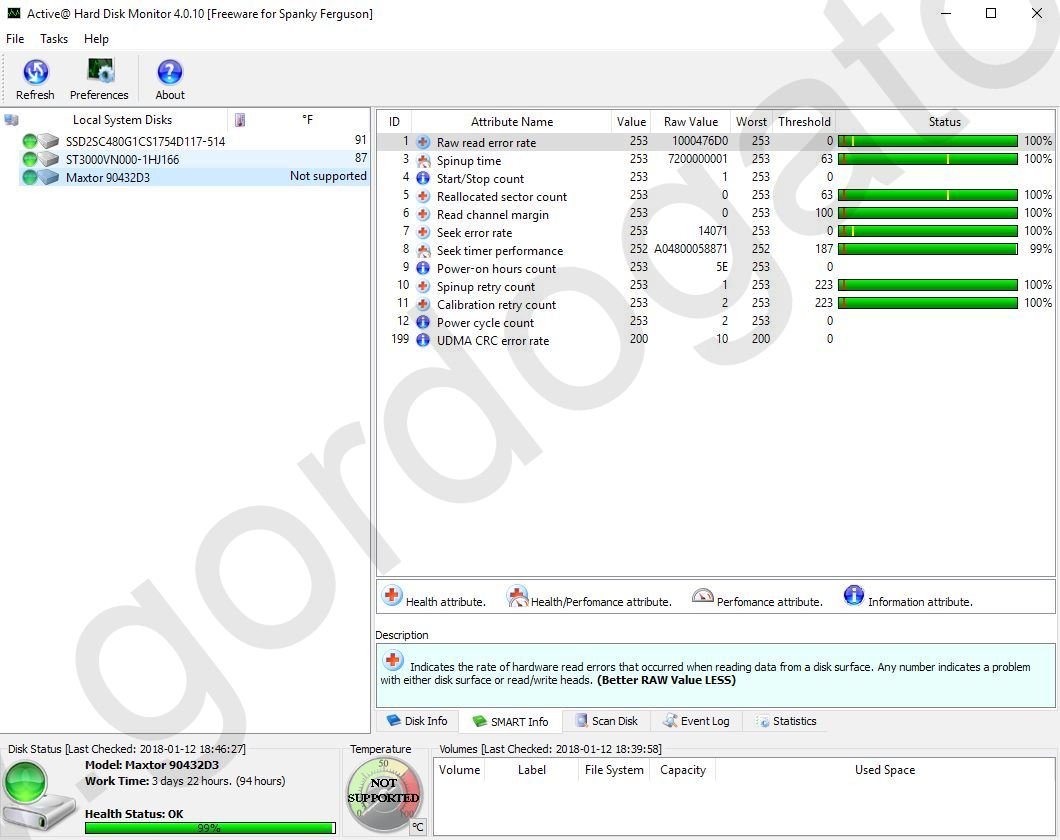Image resolution: width=1060 pixels, height=840 pixels.
Task: Open the File menu
Action: click(15, 39)
